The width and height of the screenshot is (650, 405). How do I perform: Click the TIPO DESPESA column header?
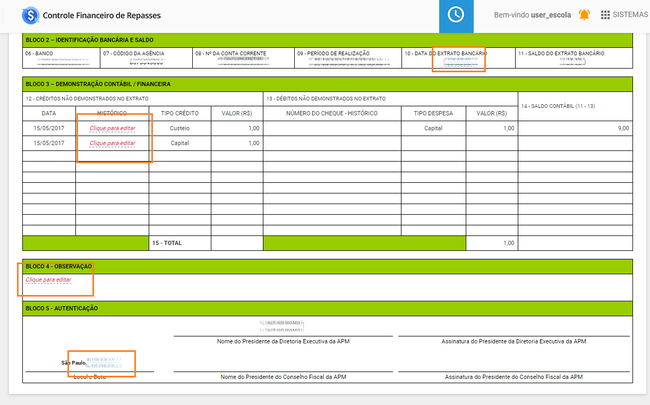coord(433,113)
